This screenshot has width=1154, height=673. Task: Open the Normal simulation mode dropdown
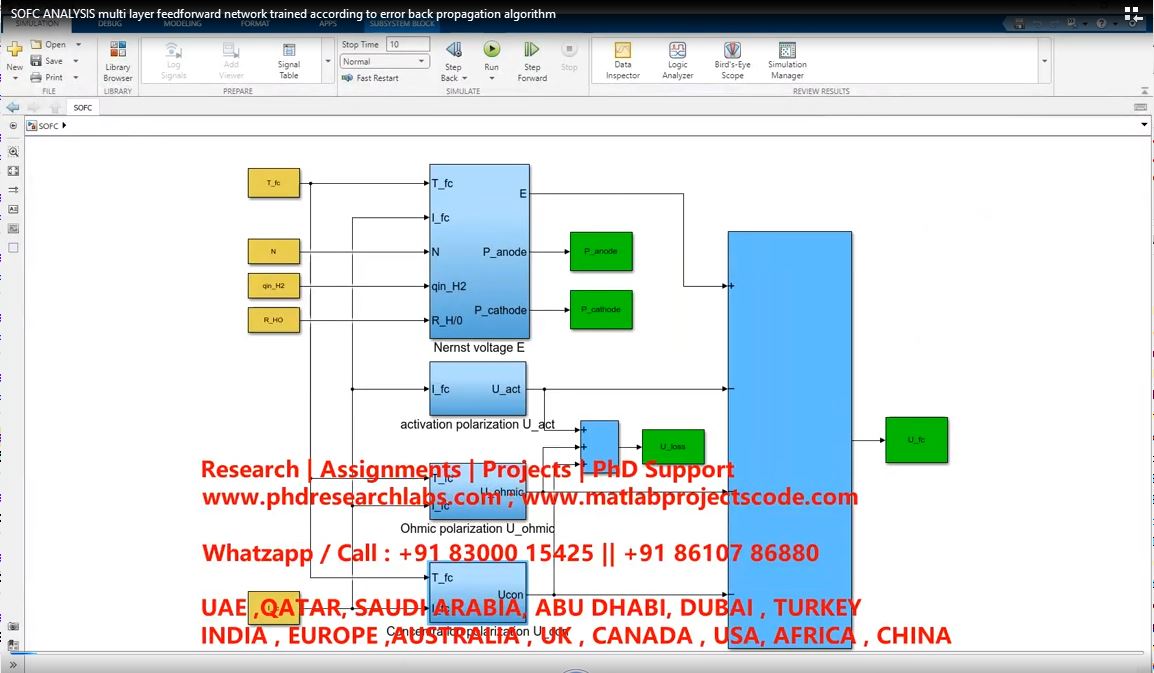click(x=384, y=62)
